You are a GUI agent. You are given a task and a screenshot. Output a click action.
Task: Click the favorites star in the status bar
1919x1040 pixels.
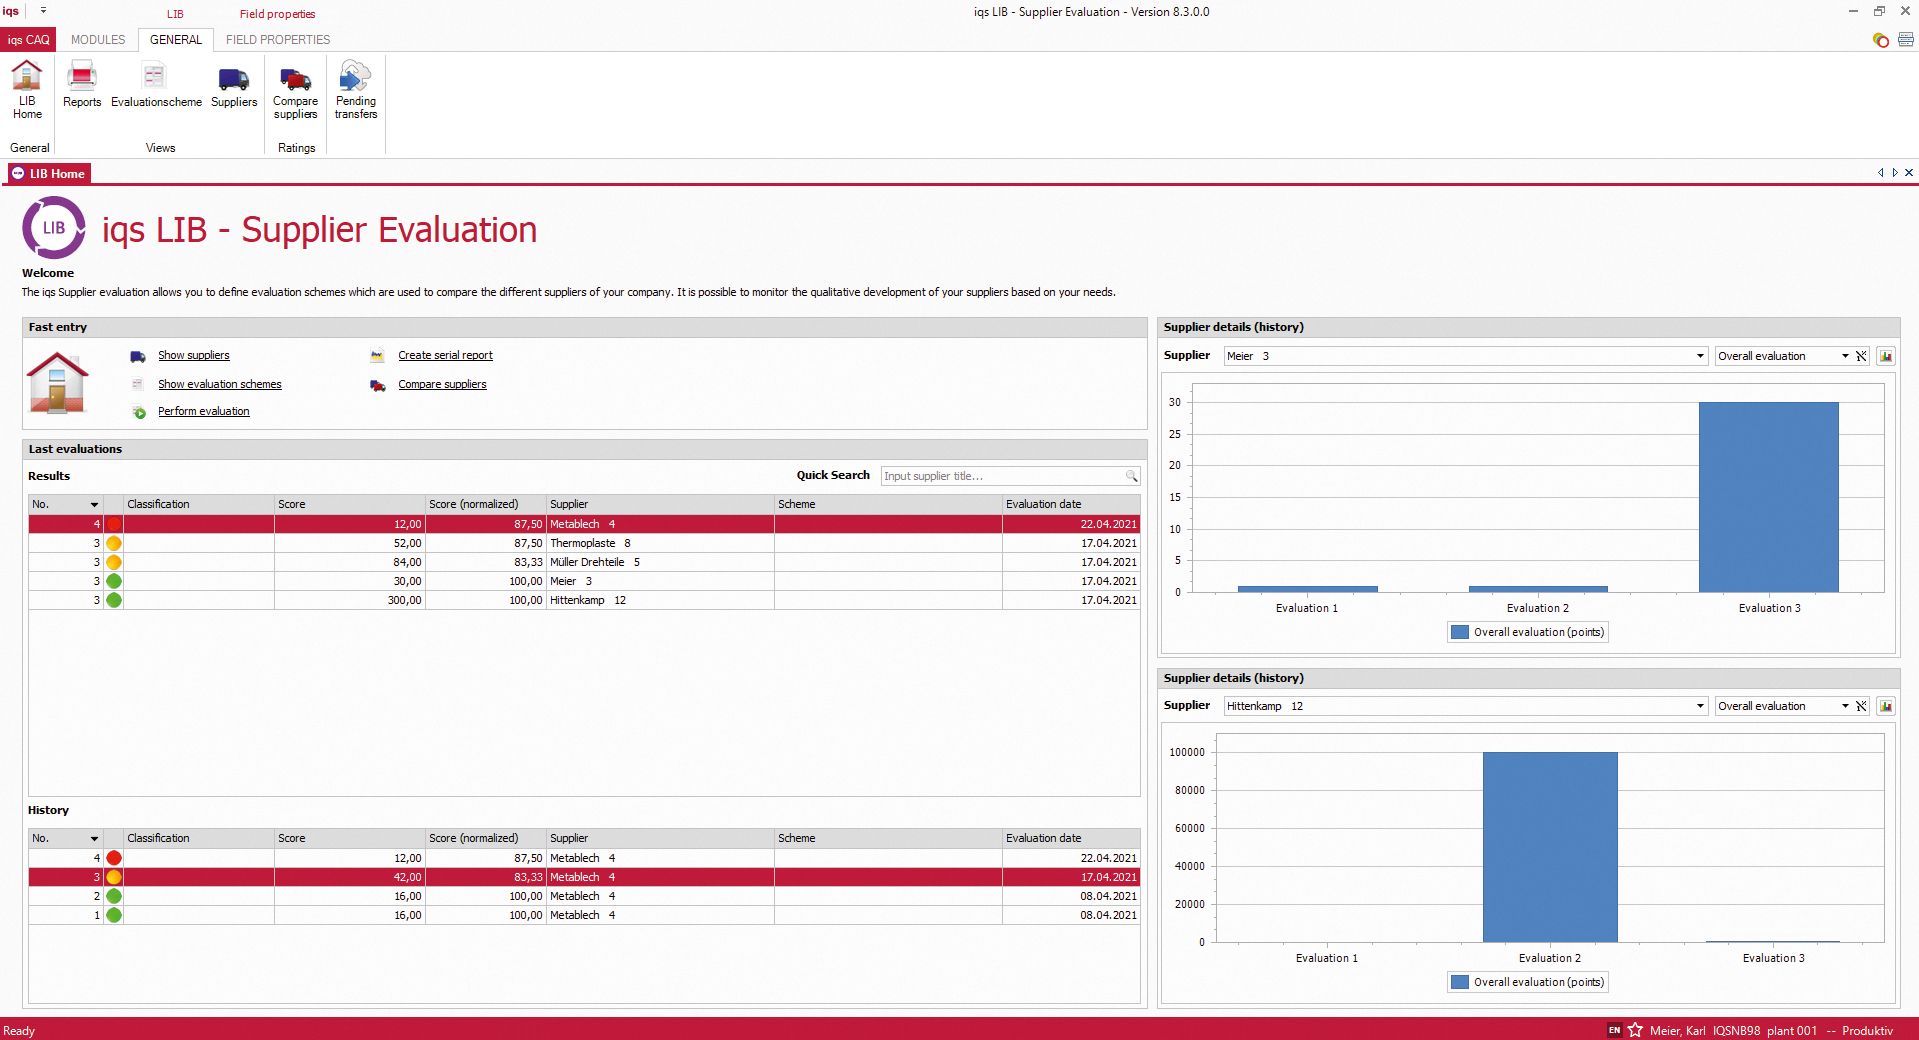(x=1634, y=1030)
